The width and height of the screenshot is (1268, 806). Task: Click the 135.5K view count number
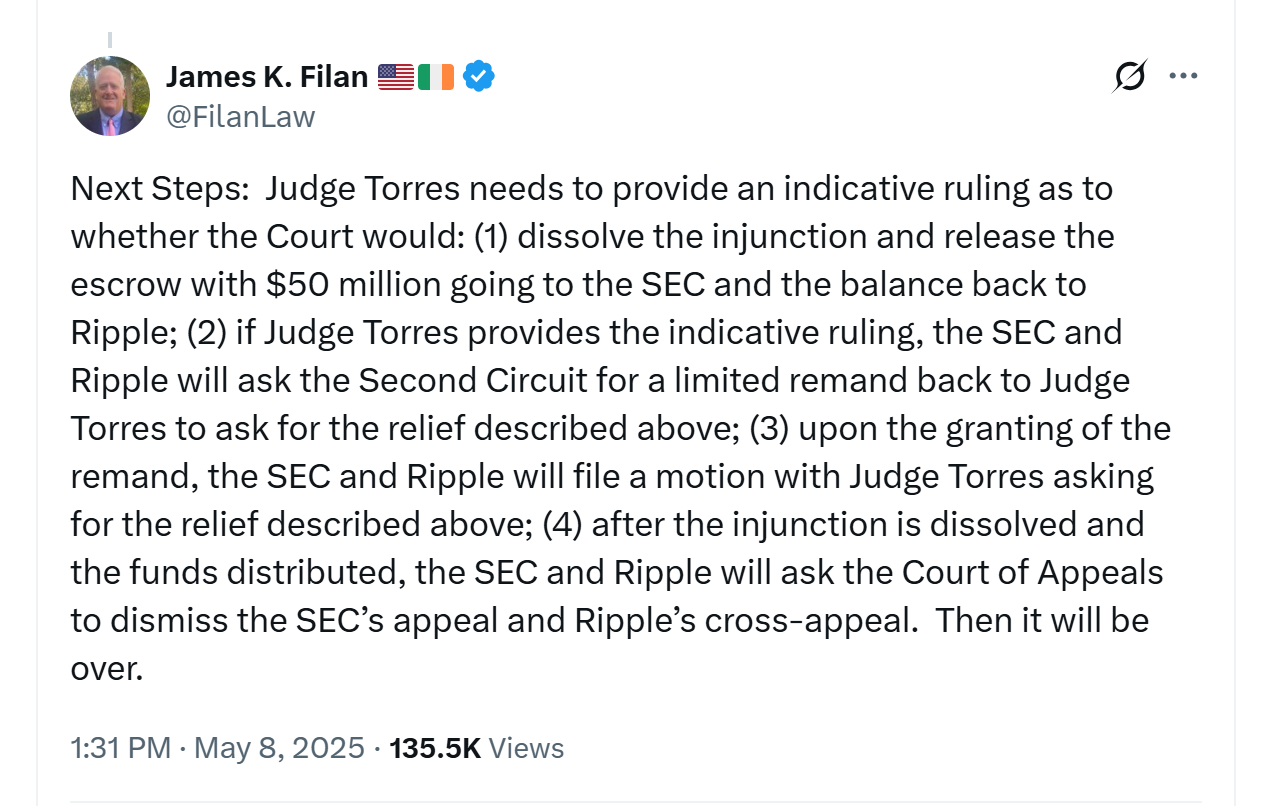pyautogui.click(x=435, y=748)
